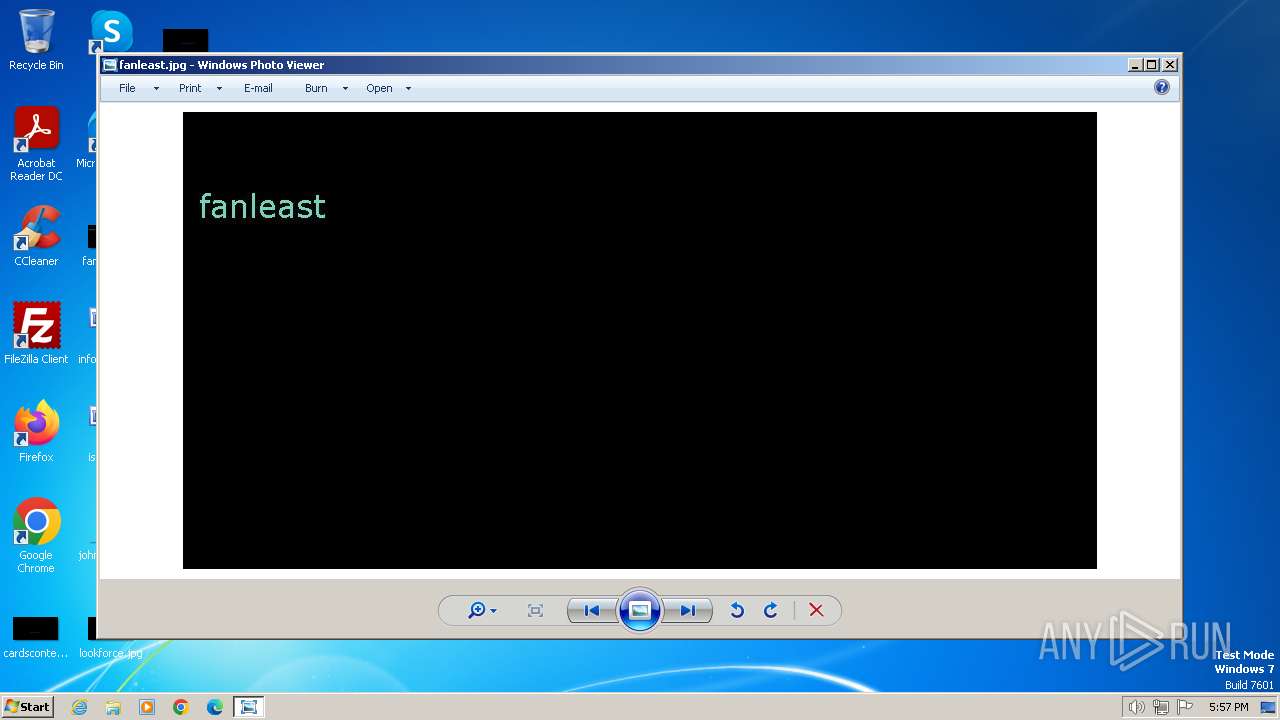Image resolution: width=1280 pixels, height=720 pixels.
Task: Expand the Burn dropdown arrow
Action: pos(345,89)
